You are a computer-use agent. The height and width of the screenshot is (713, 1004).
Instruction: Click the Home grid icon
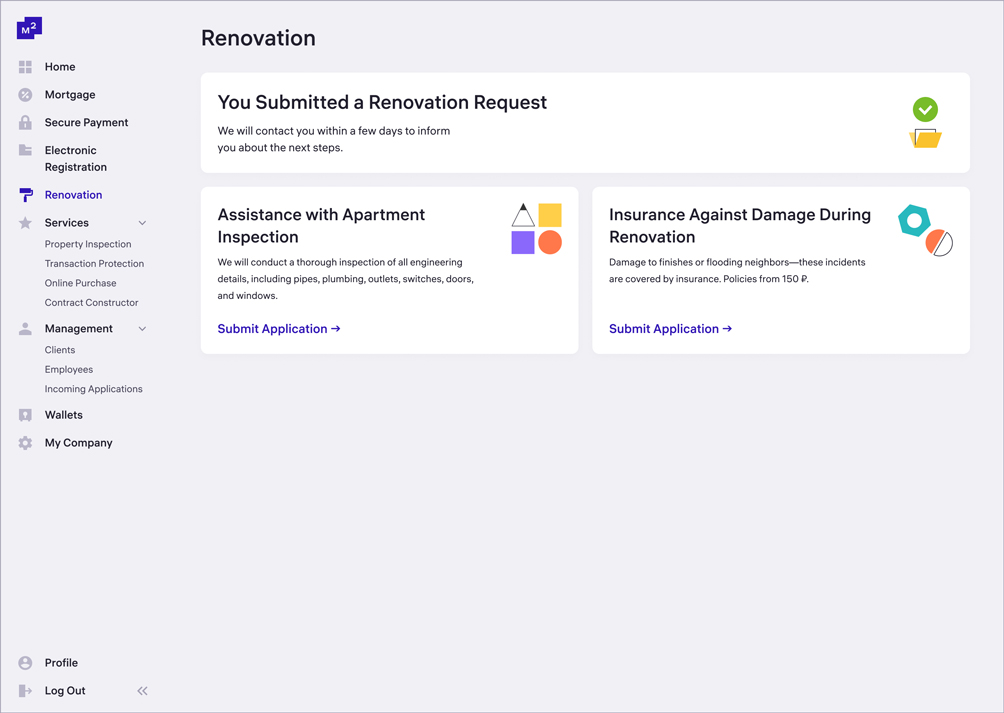point(25,67)
